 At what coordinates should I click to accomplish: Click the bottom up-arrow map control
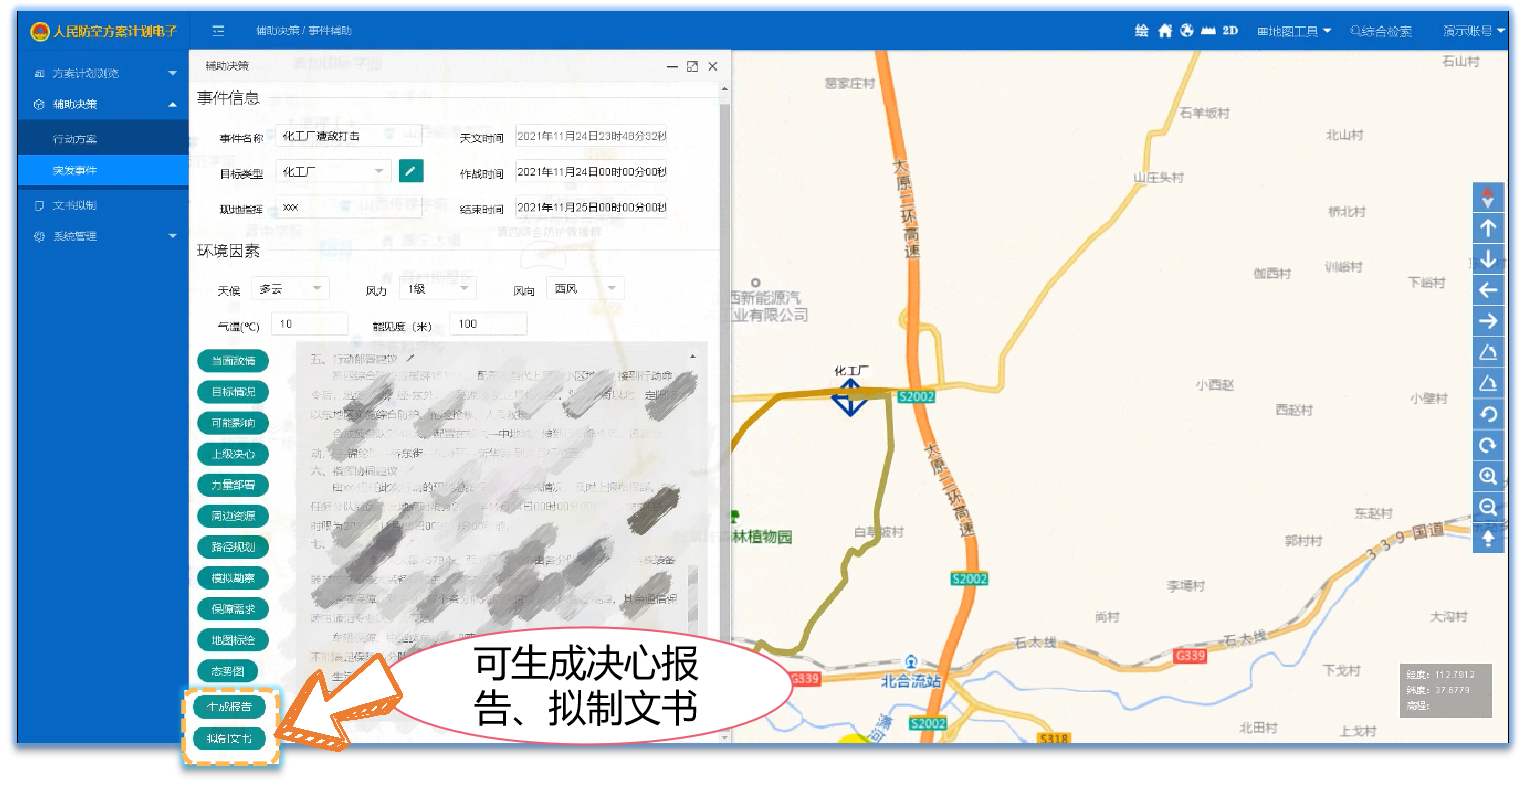(1488, 538)
